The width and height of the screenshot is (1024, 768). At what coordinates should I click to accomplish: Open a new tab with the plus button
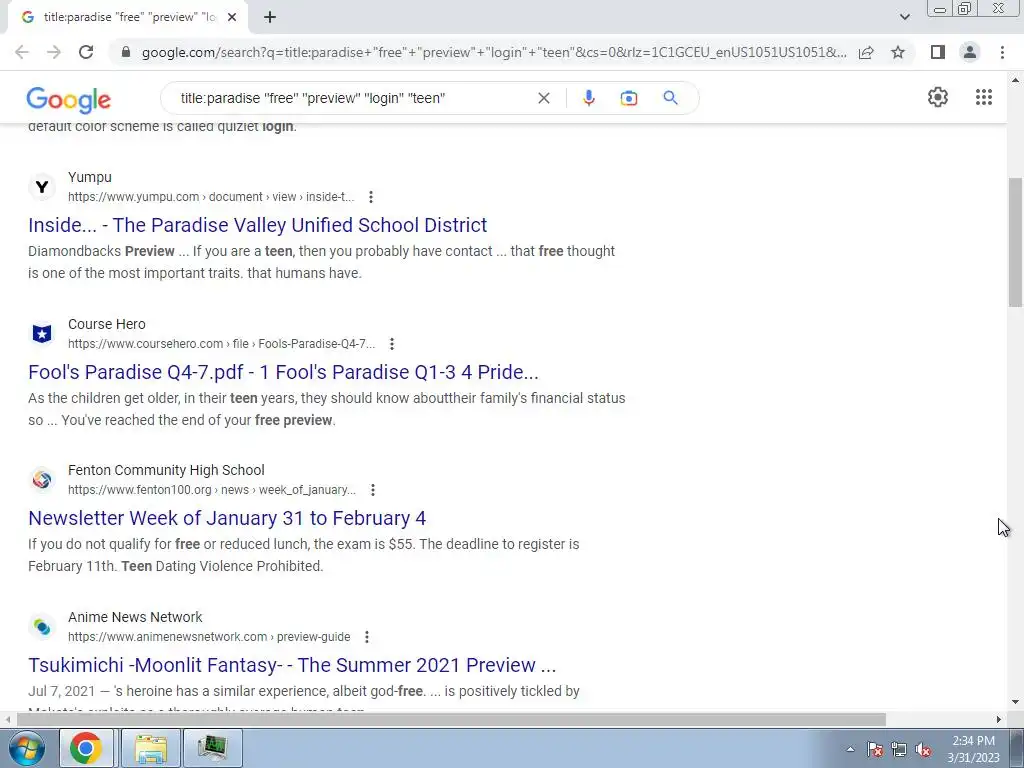pyautogui.click(x=270, y=18)
